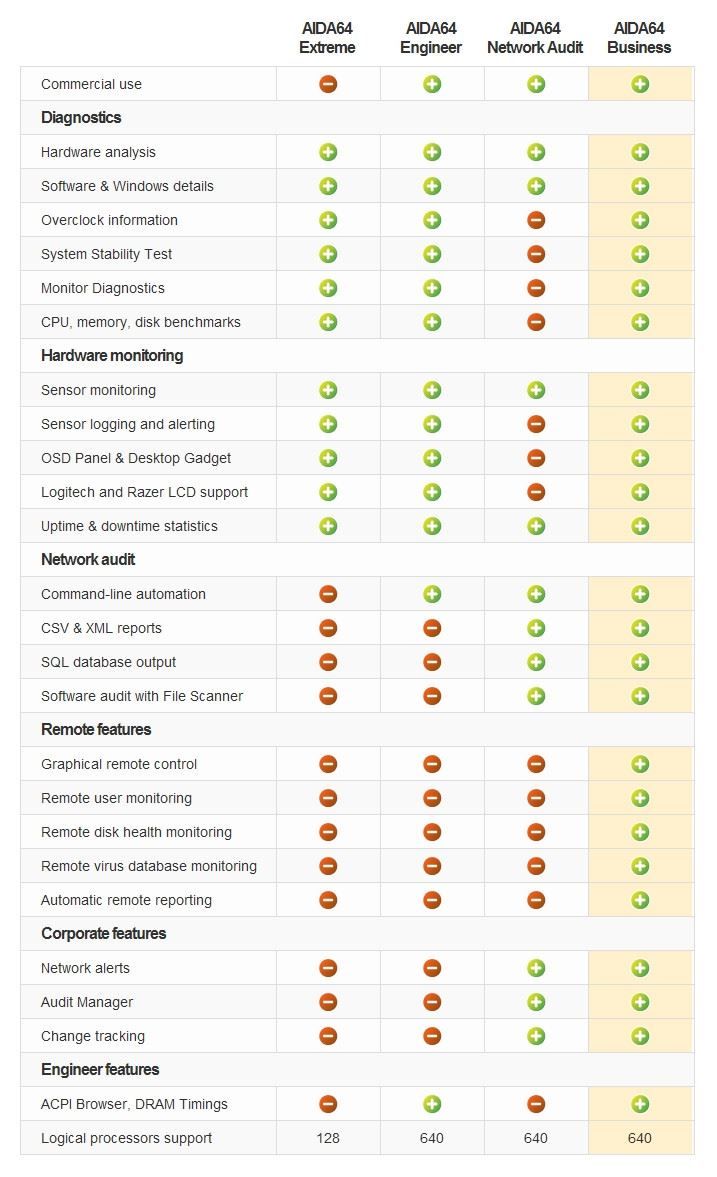The width and height of the screenshot is (717, 1177).
Task: Click the red minus for Overclock information under Network Audit
Action: [x=536, y=220]
